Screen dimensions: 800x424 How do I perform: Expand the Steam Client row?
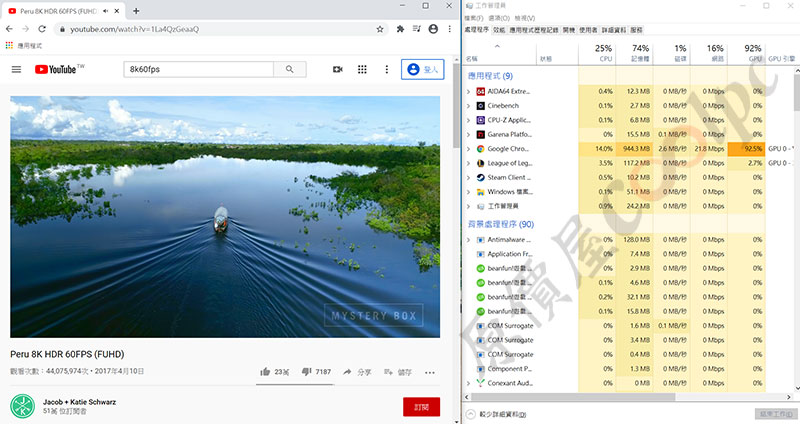point(468,178)
